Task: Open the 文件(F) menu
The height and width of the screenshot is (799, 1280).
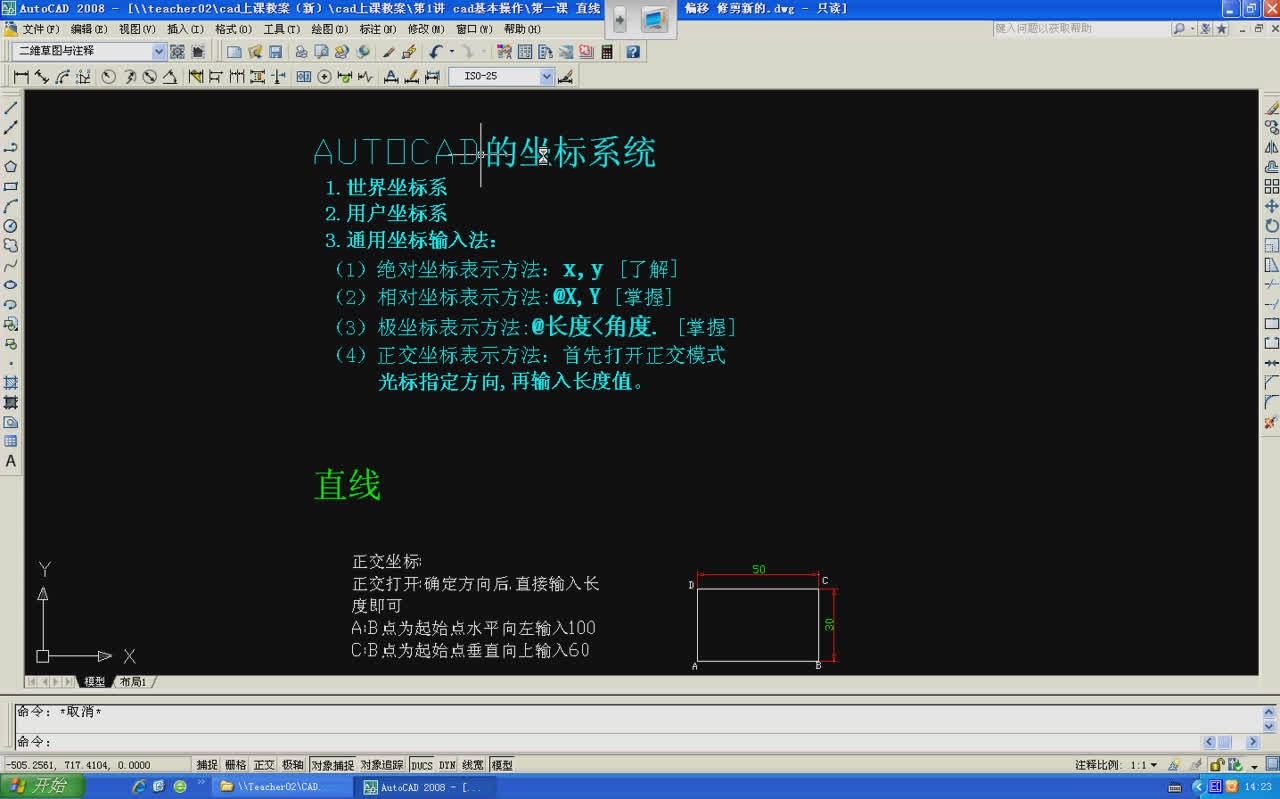Action: 40,29
